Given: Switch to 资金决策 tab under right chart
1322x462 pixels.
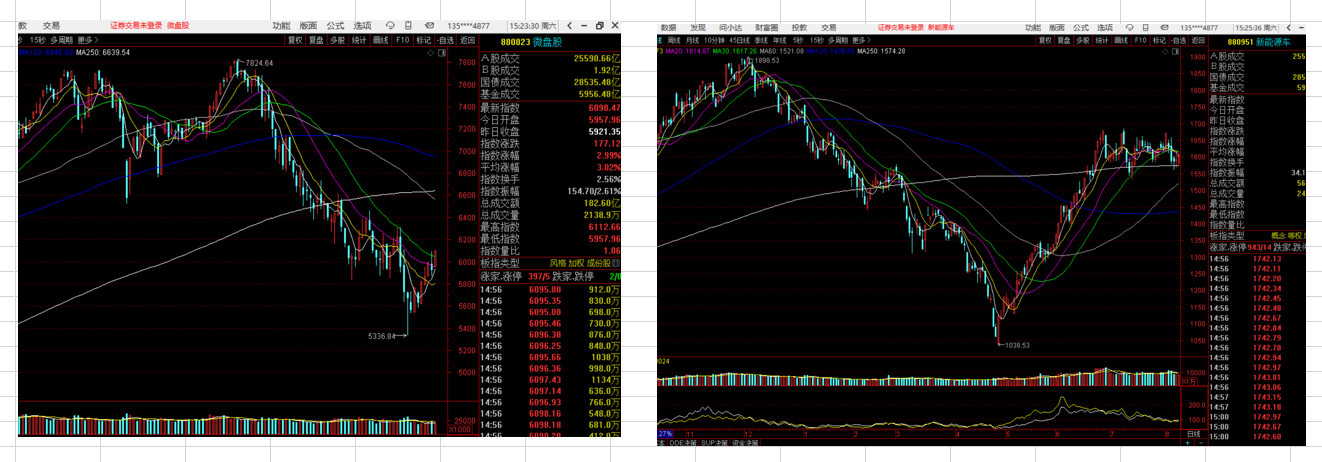Looking at the screenshot, I should coord(745,443).
